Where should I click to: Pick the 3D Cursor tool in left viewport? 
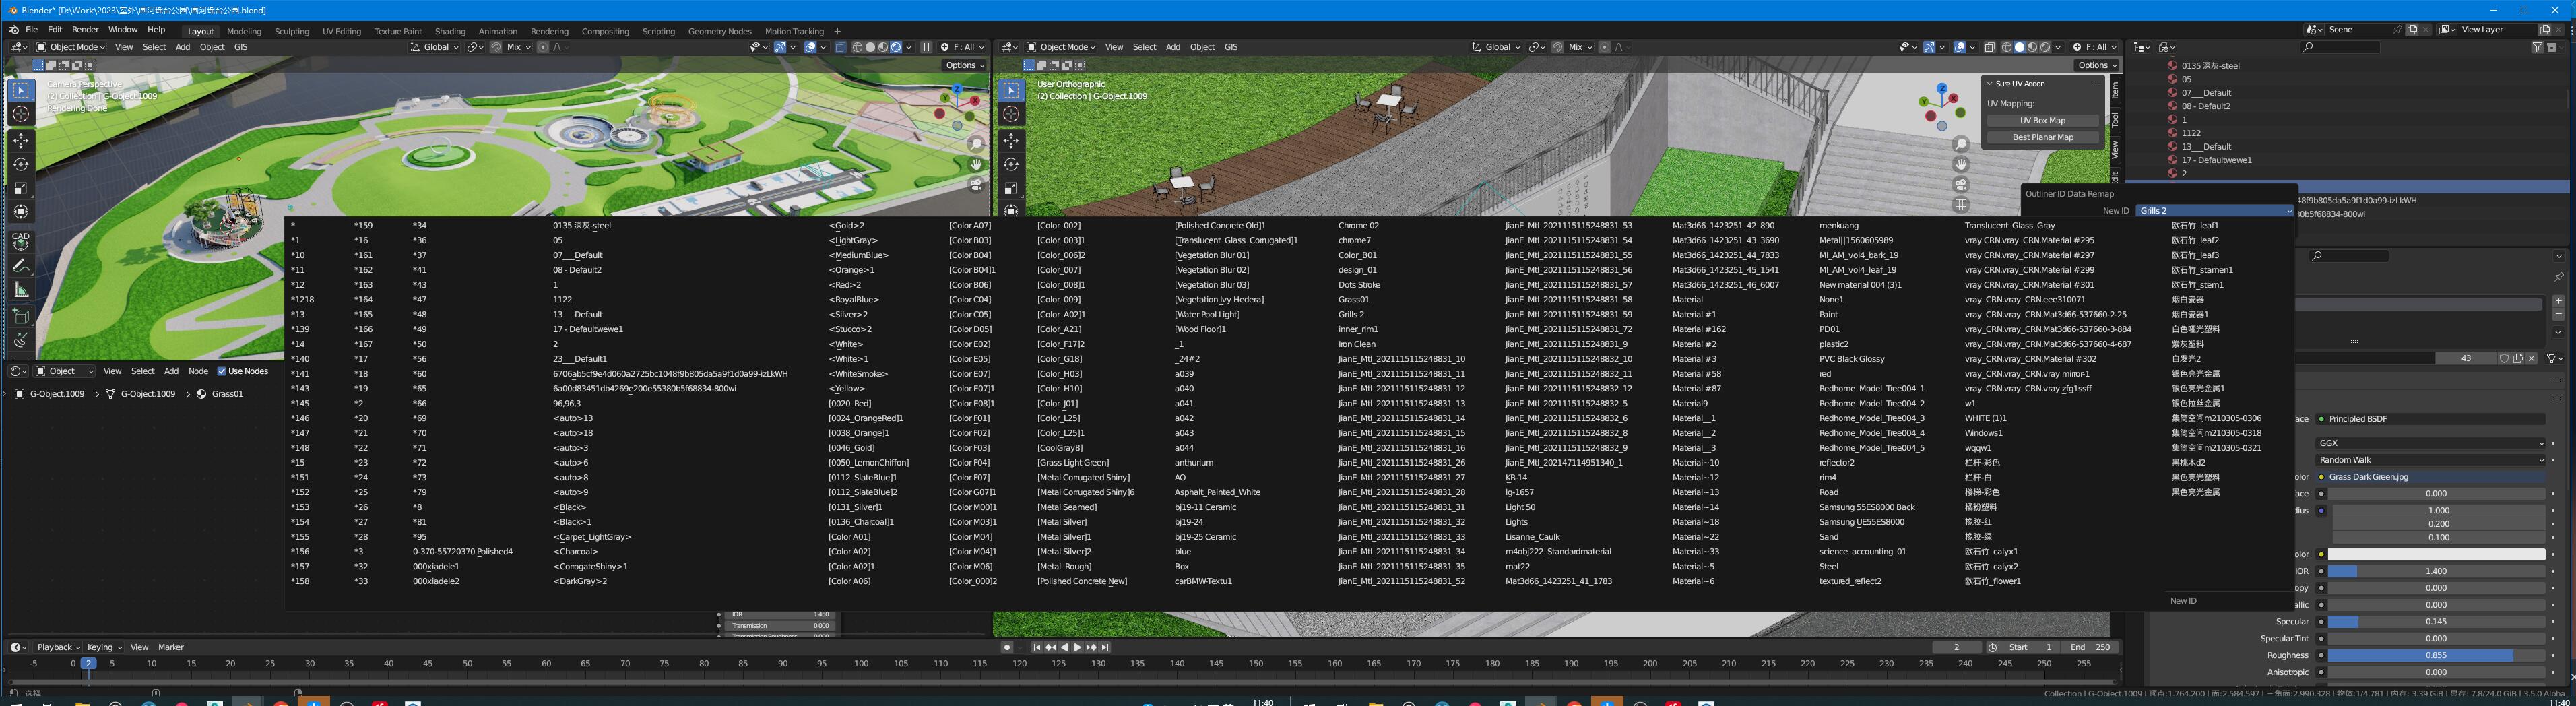coord(21,114)
